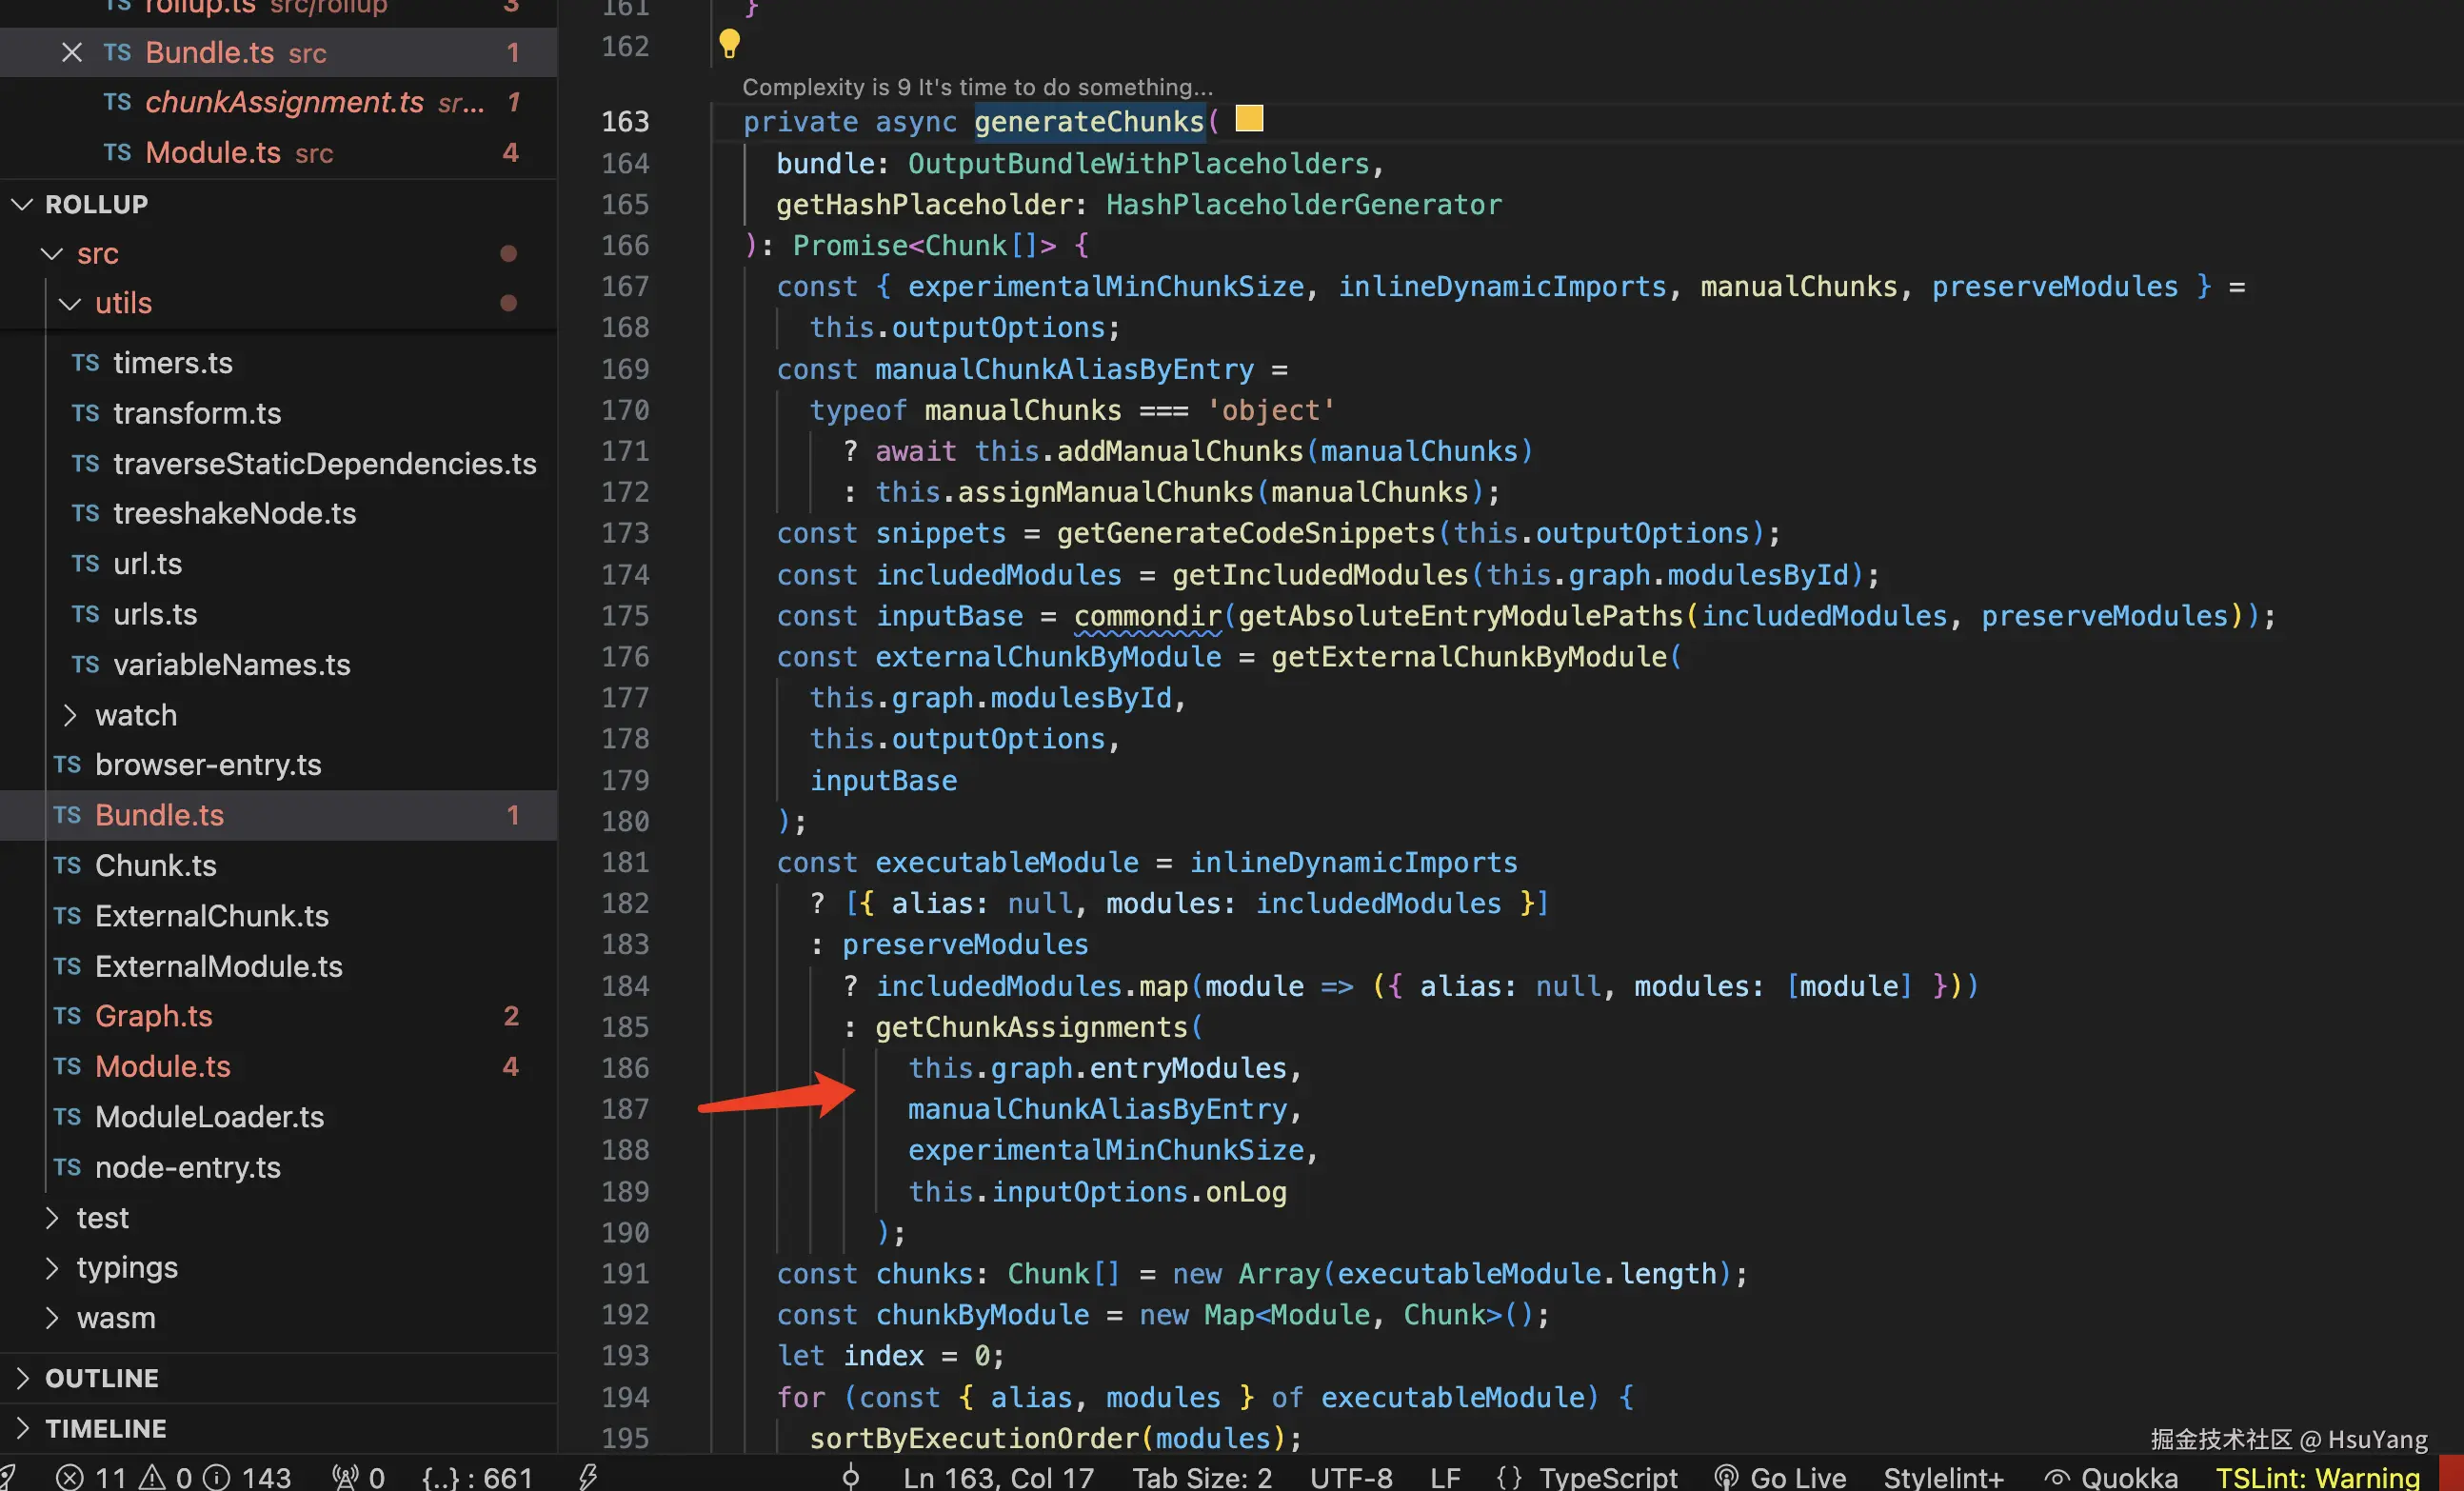Open Module.ts in open editors list
The height and width of the screenshot is (1491, 2464).
pos(212,152)
